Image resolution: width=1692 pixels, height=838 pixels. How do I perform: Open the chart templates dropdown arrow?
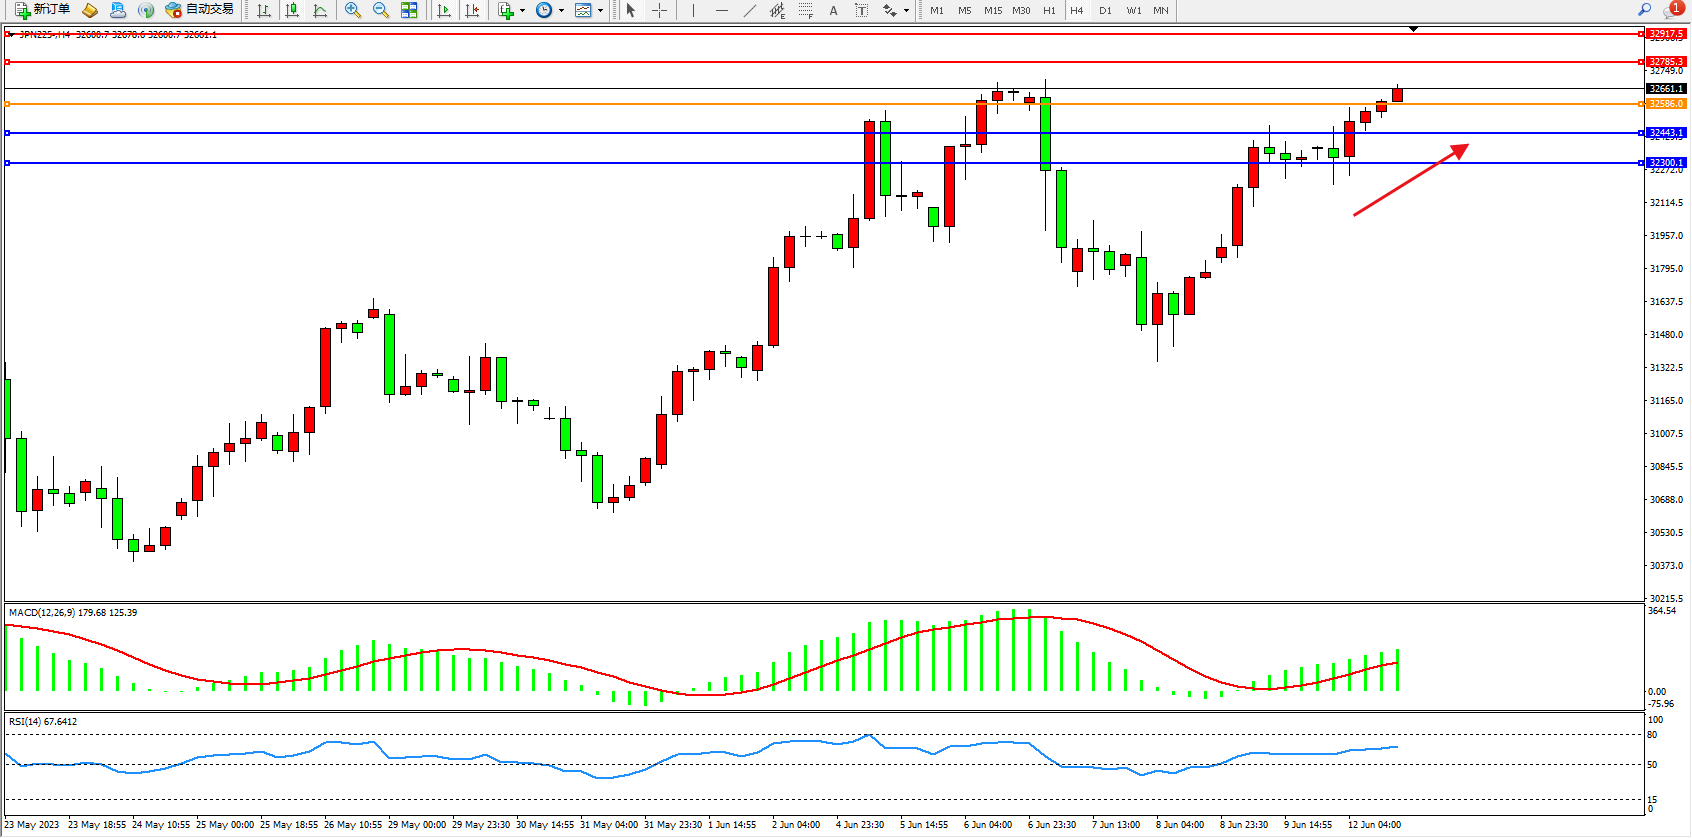click(x=600, y=10)
